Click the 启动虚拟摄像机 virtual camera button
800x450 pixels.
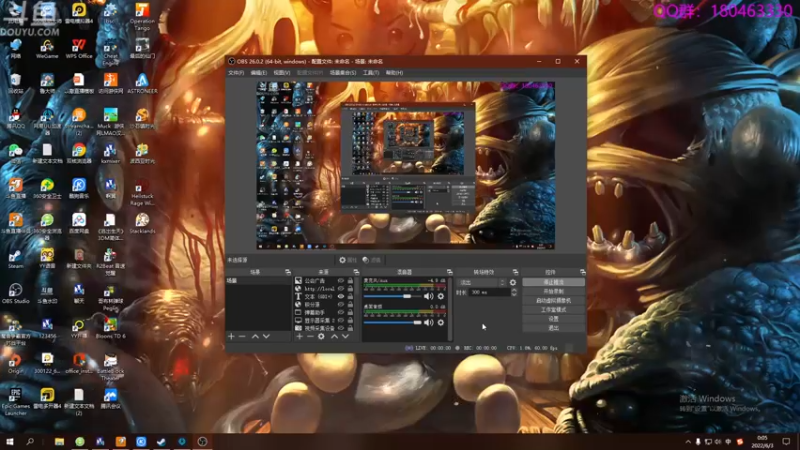554,301
